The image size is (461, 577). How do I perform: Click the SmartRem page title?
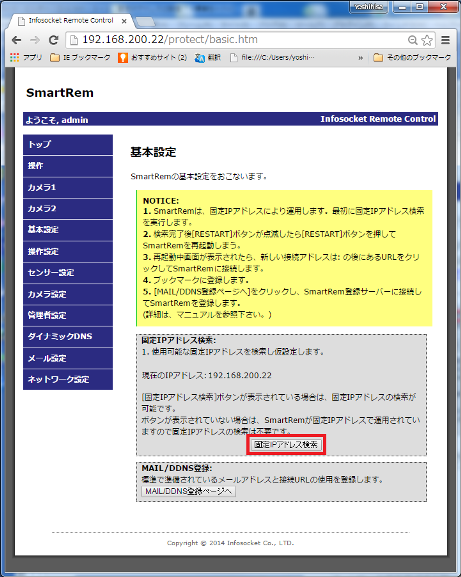pos(60,93)
